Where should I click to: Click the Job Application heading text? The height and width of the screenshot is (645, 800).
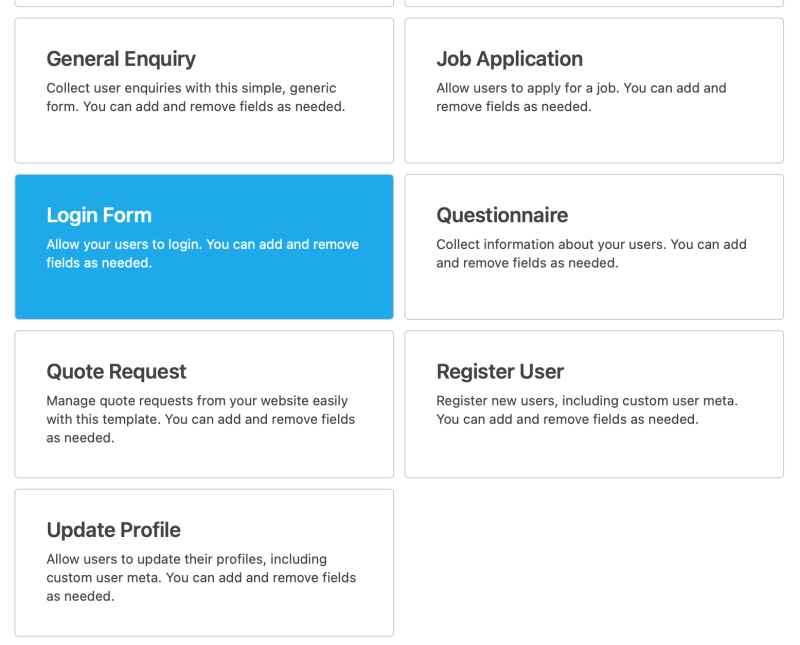(x=509, y=59)
